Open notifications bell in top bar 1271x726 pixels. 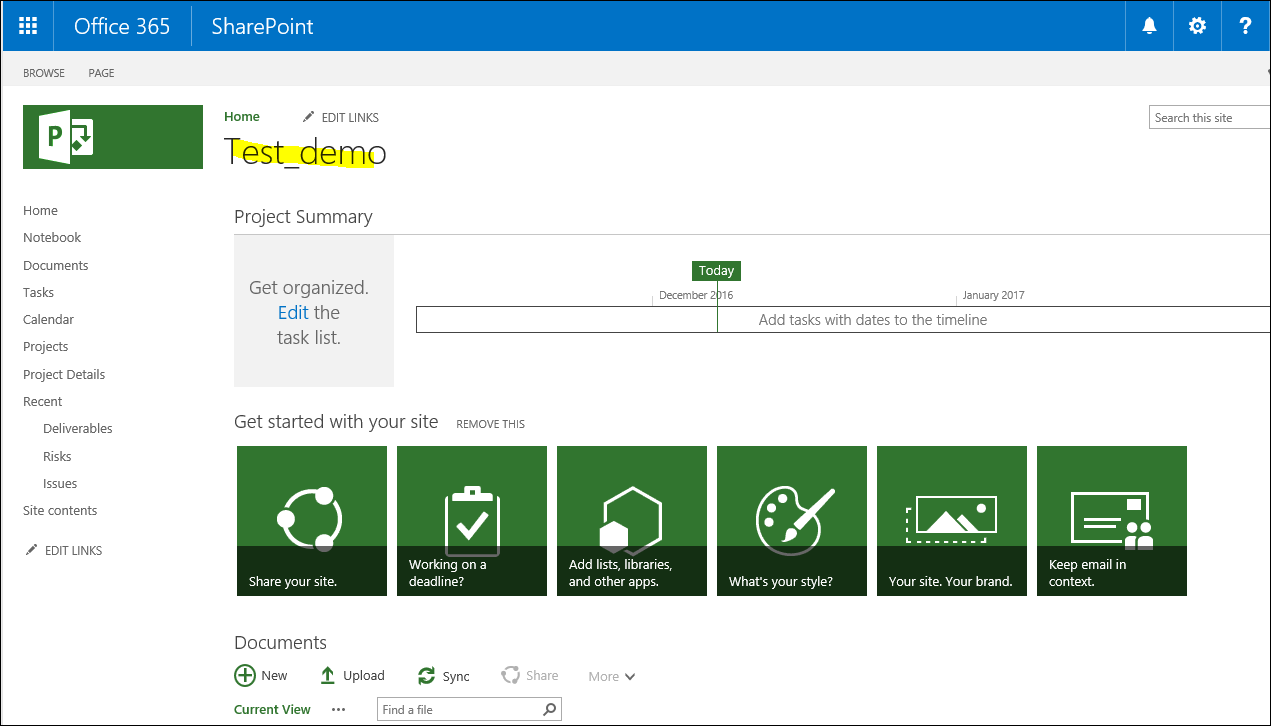click(x=1150, y=26)
